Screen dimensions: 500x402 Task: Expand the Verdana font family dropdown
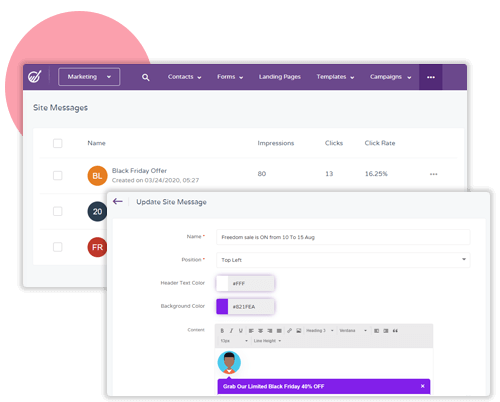point(353,331)
